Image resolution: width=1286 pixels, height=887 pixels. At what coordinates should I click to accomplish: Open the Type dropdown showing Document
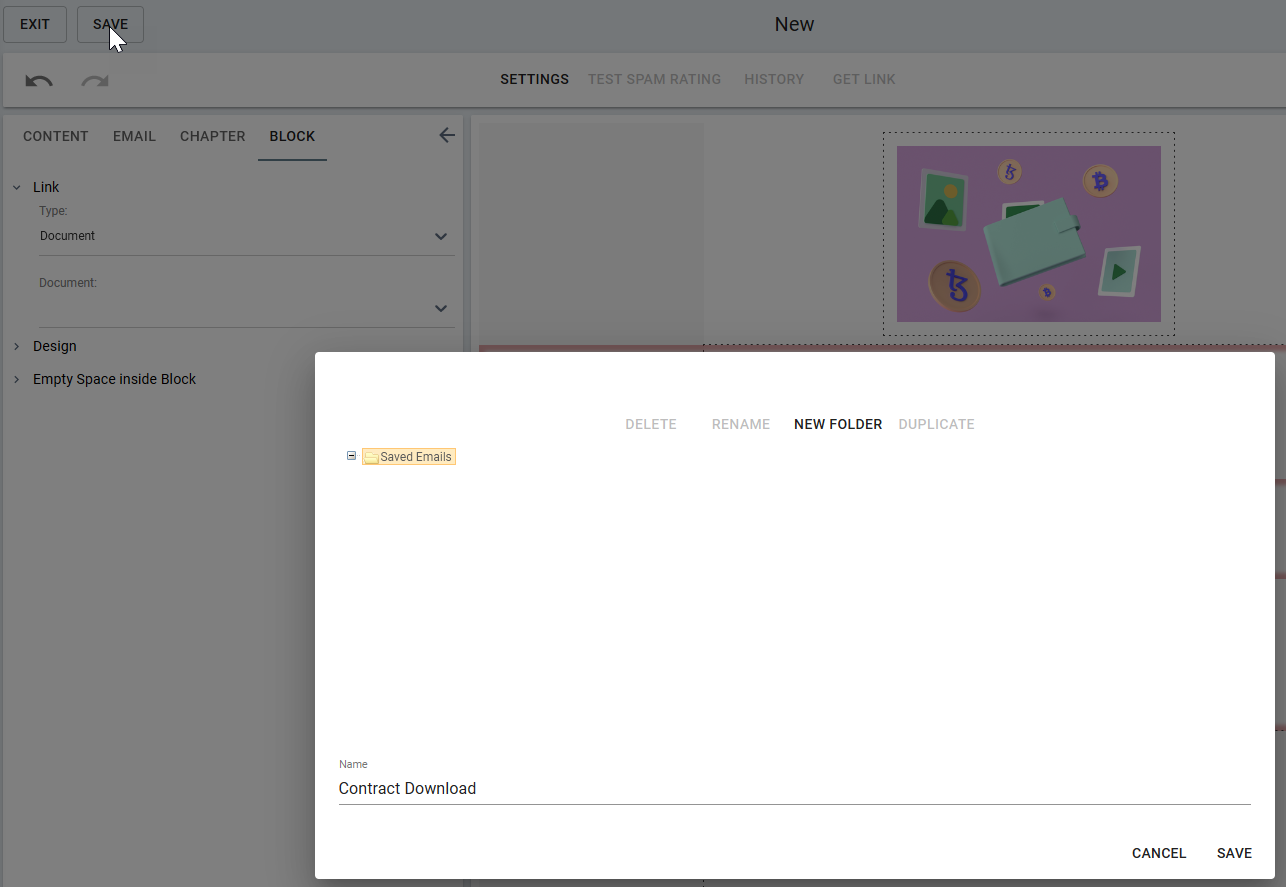tap(246, 237)
